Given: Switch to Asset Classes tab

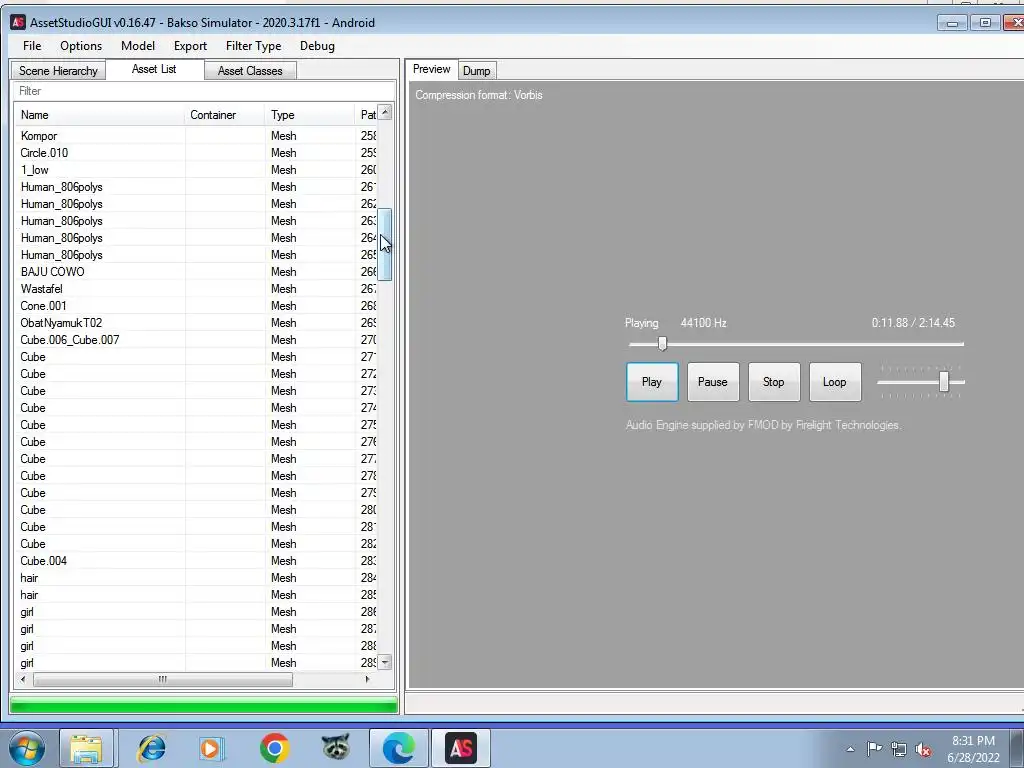Looking at the screenshot, I should tap(250, 71).
